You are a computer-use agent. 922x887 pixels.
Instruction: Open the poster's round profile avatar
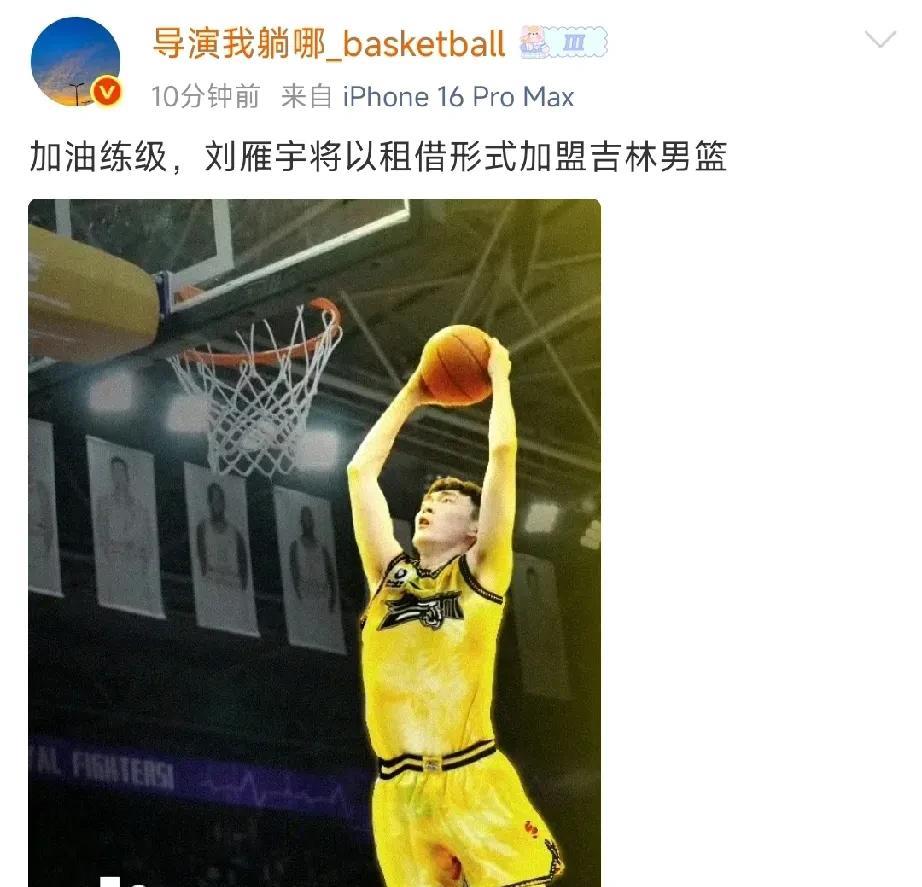pyautogui.click(x=76, y=62)
